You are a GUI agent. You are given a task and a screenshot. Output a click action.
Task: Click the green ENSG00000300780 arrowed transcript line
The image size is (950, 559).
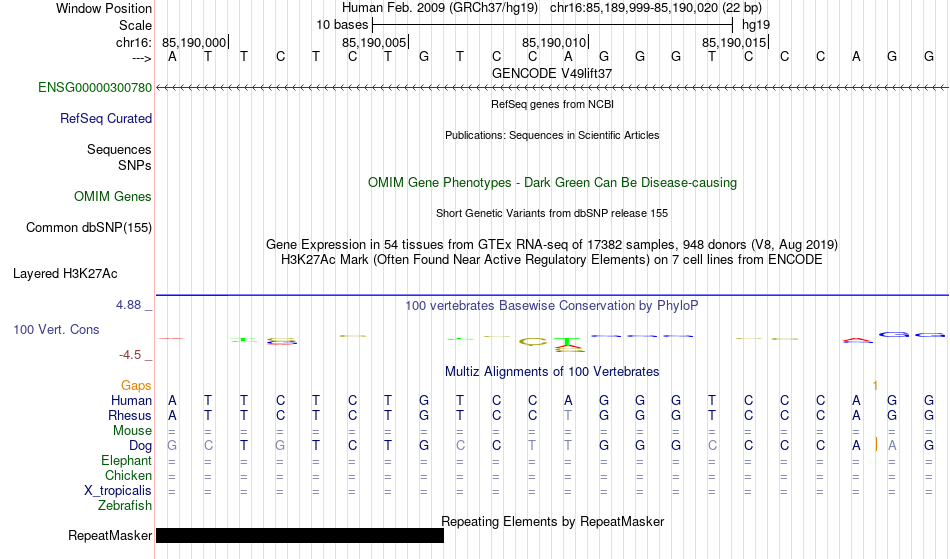[552, 88]
